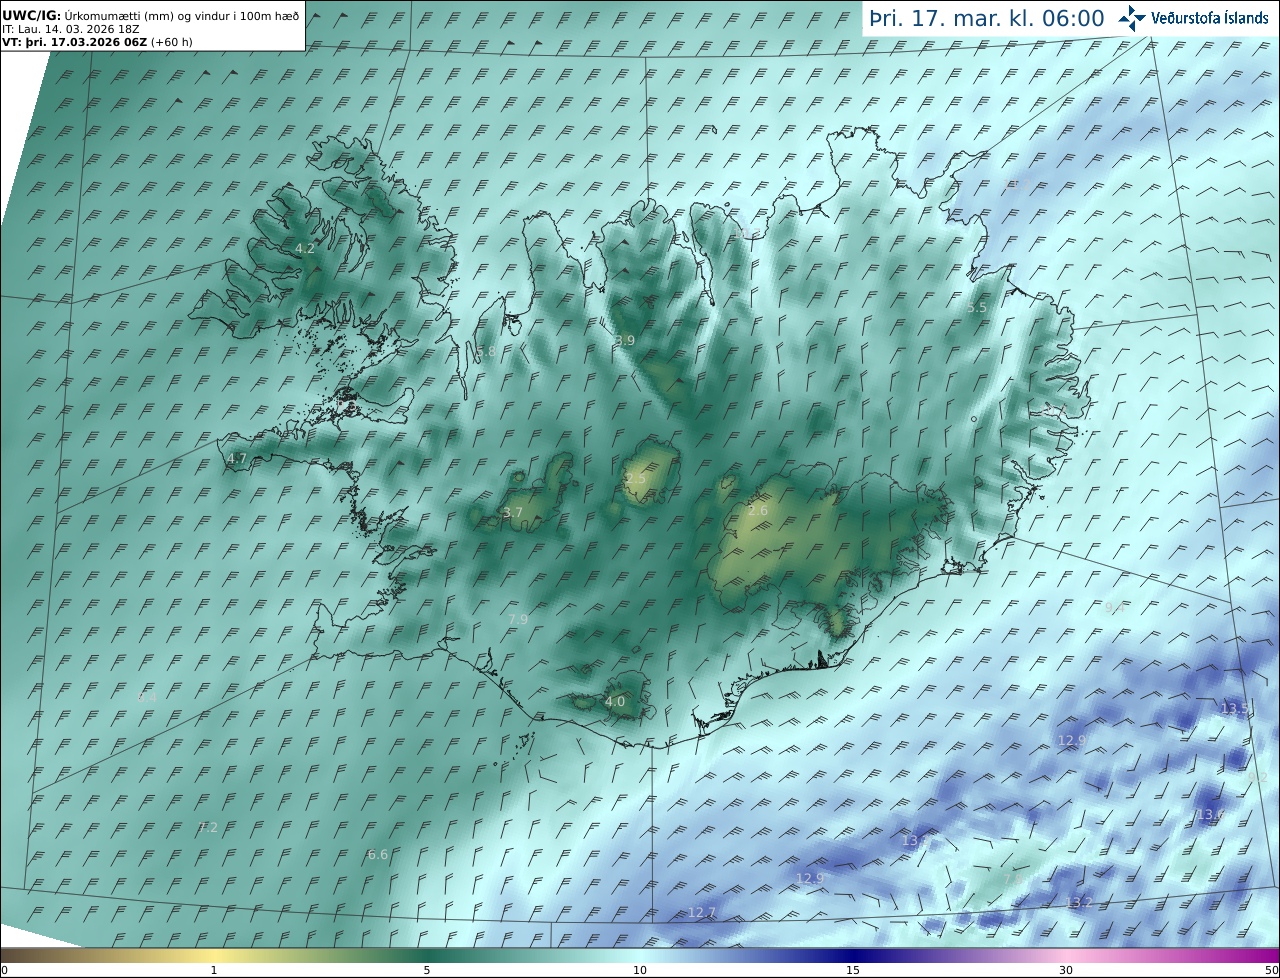Viewport: 1280px width, 978px height.
Task: Click the 5.5 value in northeast Iceland
Action: pos(977,308)
